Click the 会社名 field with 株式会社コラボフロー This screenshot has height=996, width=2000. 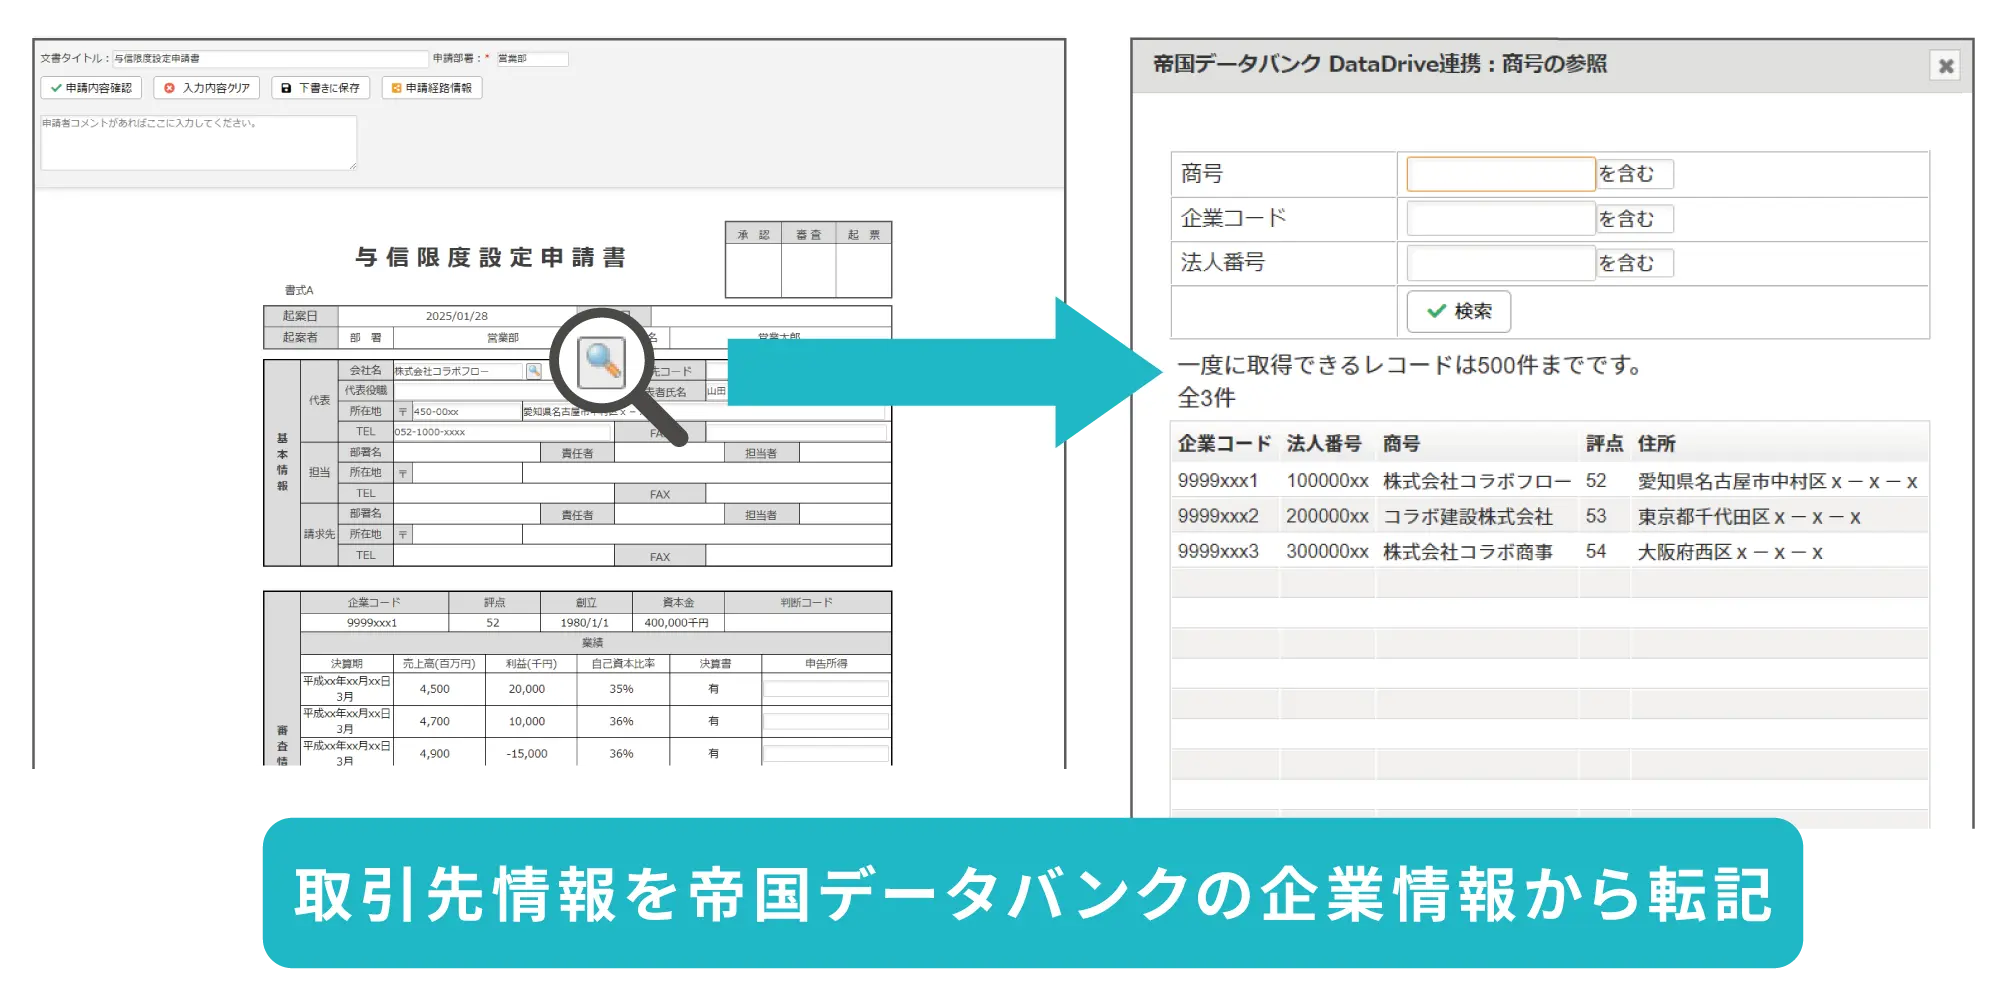pos(458,371)
